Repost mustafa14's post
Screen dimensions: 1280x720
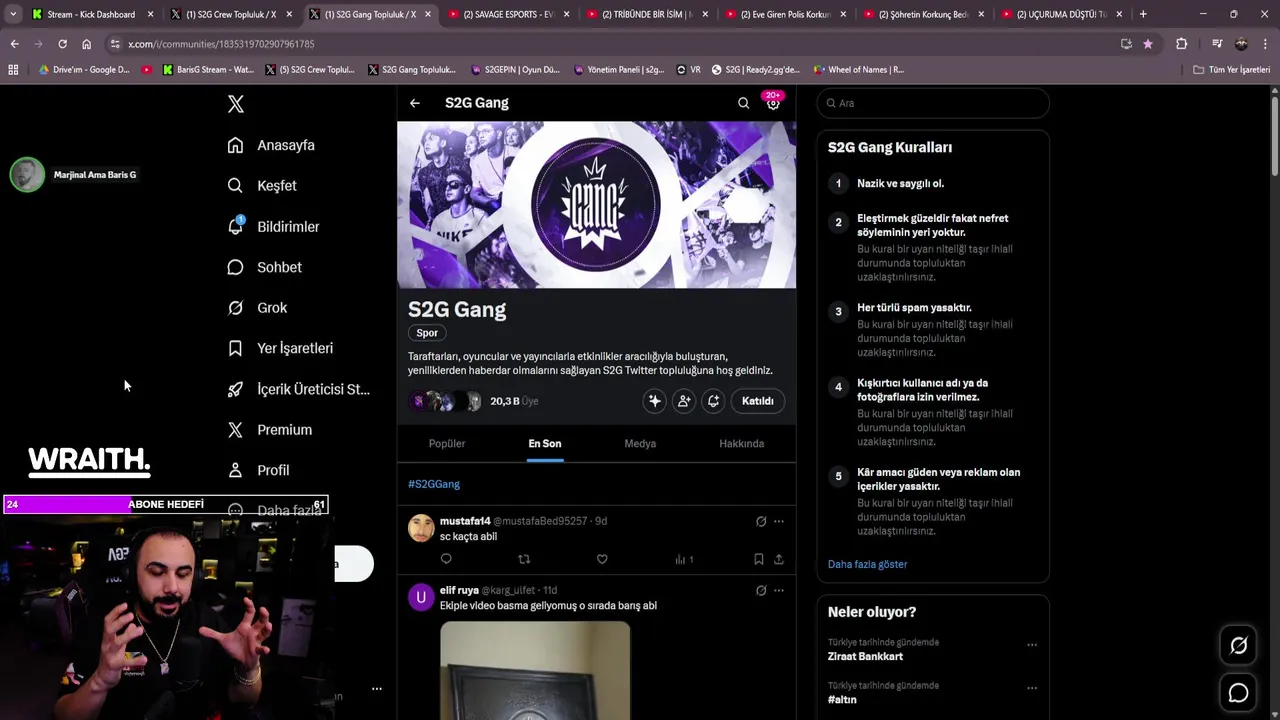coord(524,559)
